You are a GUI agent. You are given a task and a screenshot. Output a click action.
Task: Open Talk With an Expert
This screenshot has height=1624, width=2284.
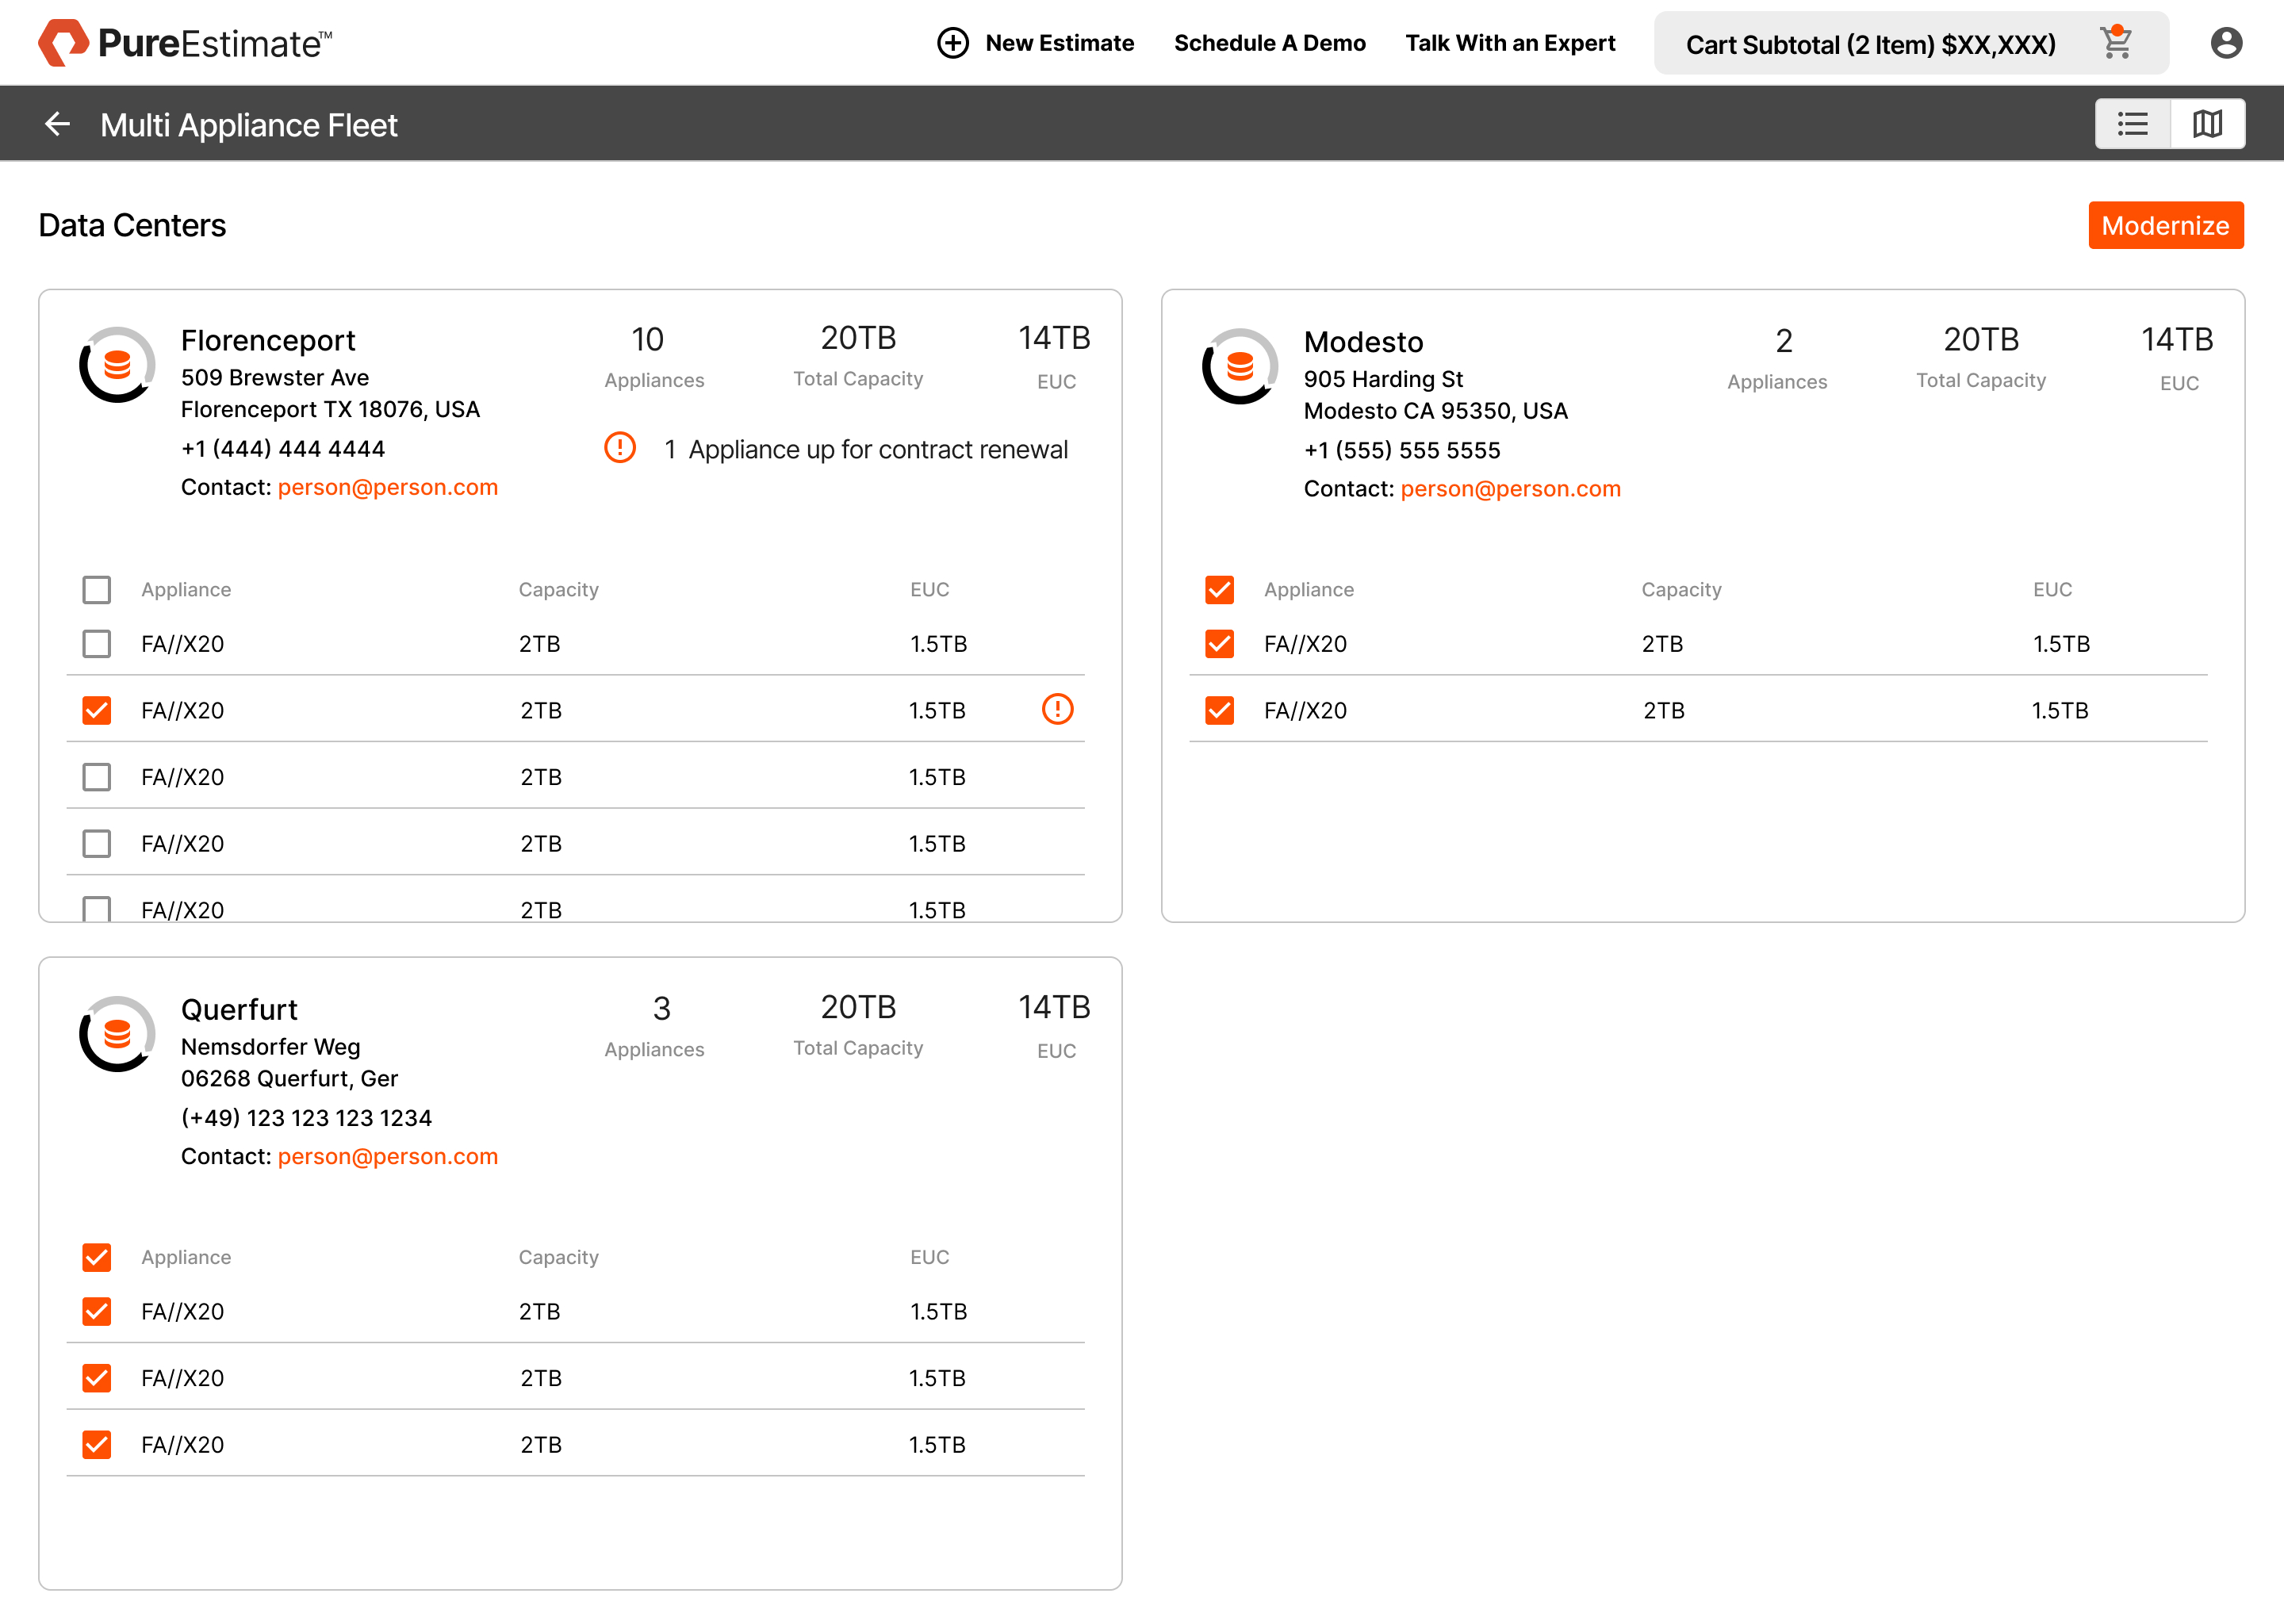click(x=1509, y=43)
